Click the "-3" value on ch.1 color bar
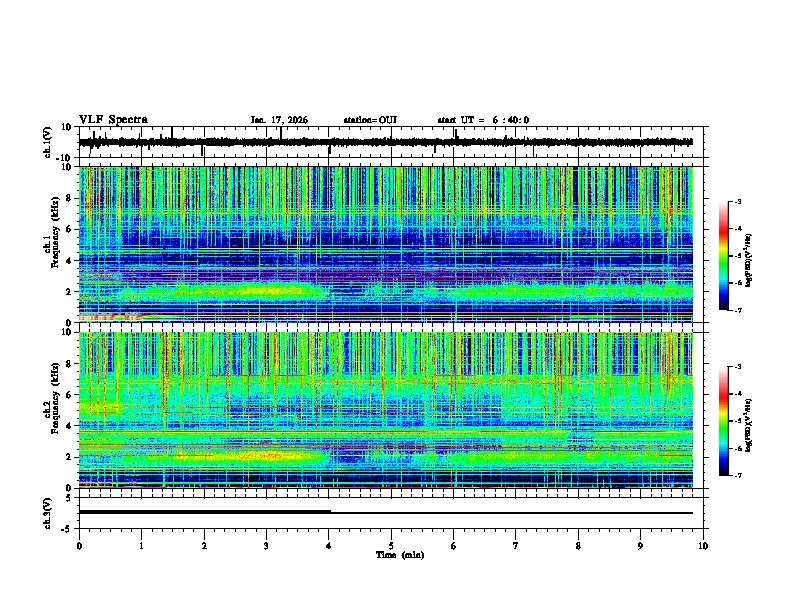 738,201
